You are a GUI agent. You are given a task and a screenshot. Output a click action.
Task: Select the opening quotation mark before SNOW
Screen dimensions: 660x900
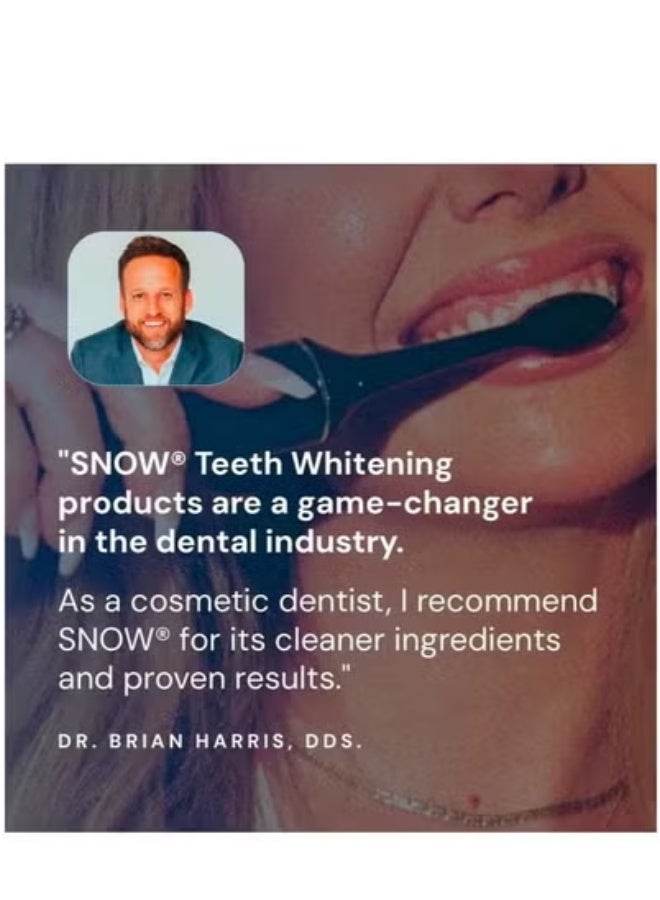64,457
